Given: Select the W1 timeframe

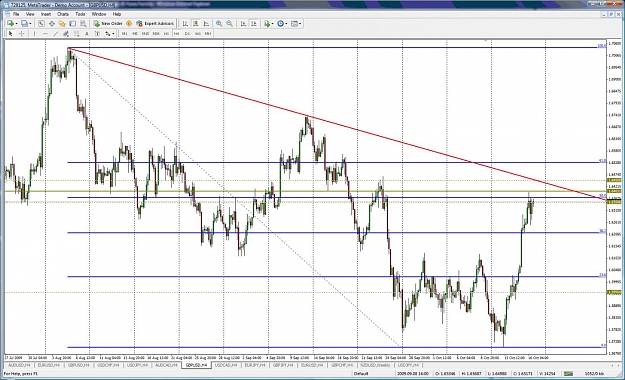Looking at the screenshot, I should point(198,33).
